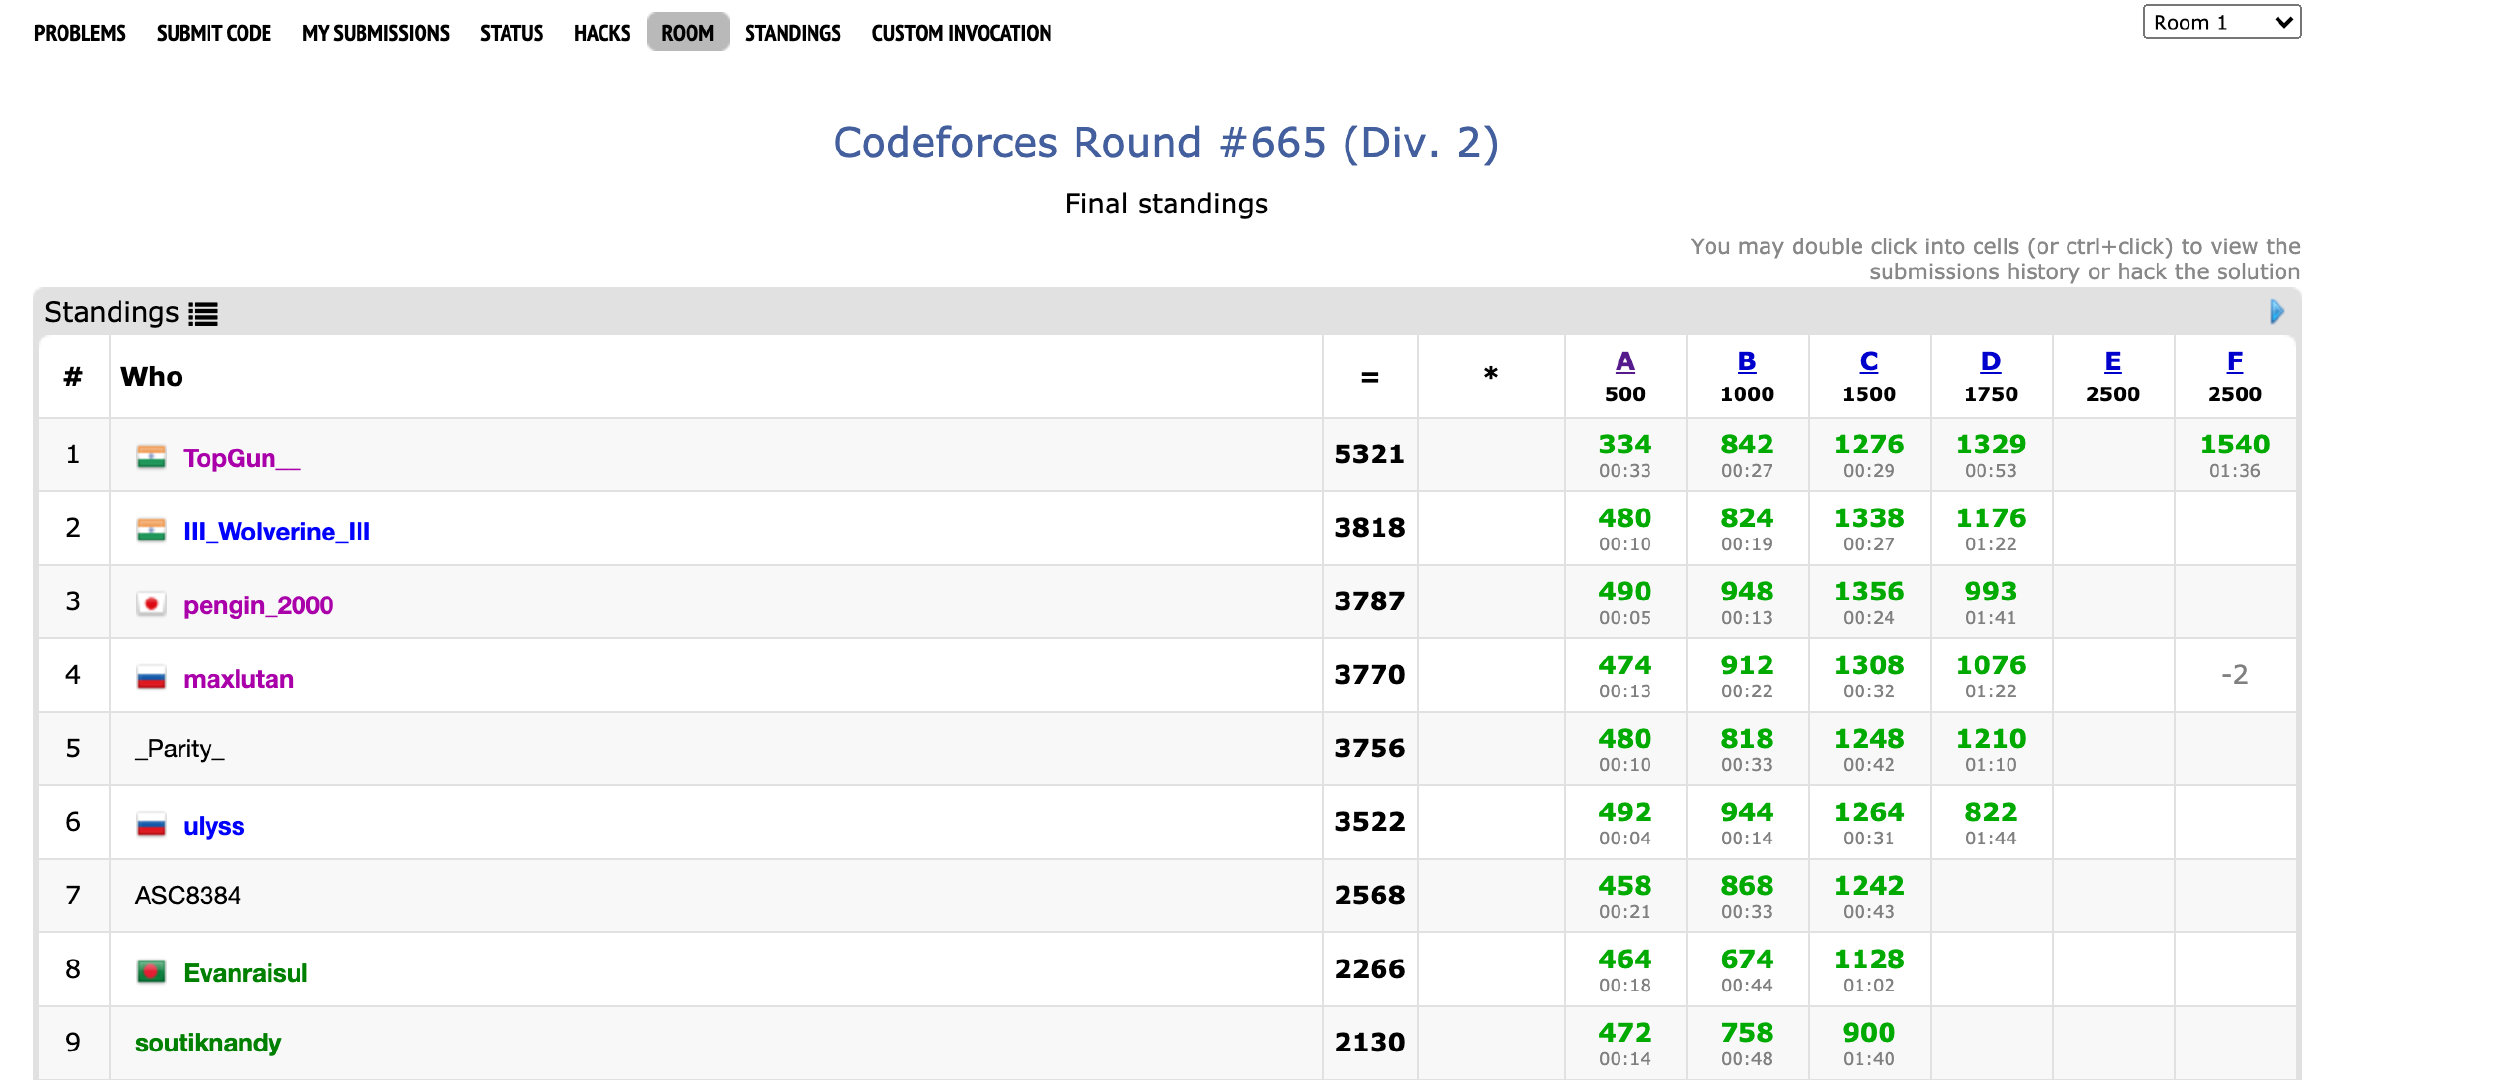2518x1080 pixels.
Task: Open the PROBLEMS menu tab
Action: pos(80,33)
